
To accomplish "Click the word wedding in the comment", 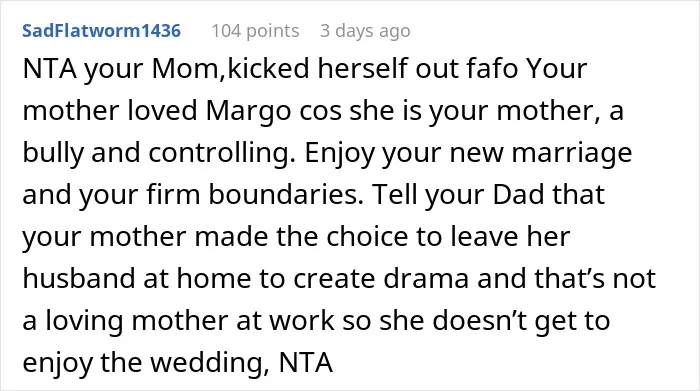I will [210, 362].
